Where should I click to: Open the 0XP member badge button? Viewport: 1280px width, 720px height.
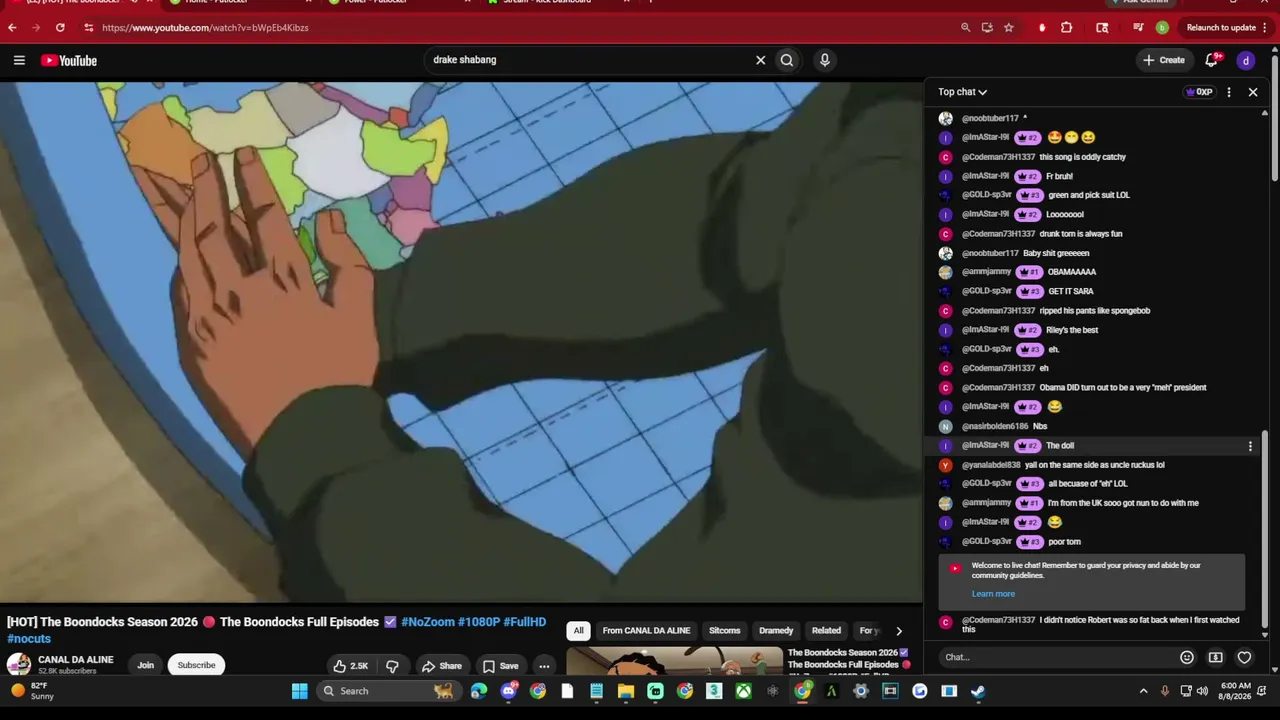(x=1199, y=92)
